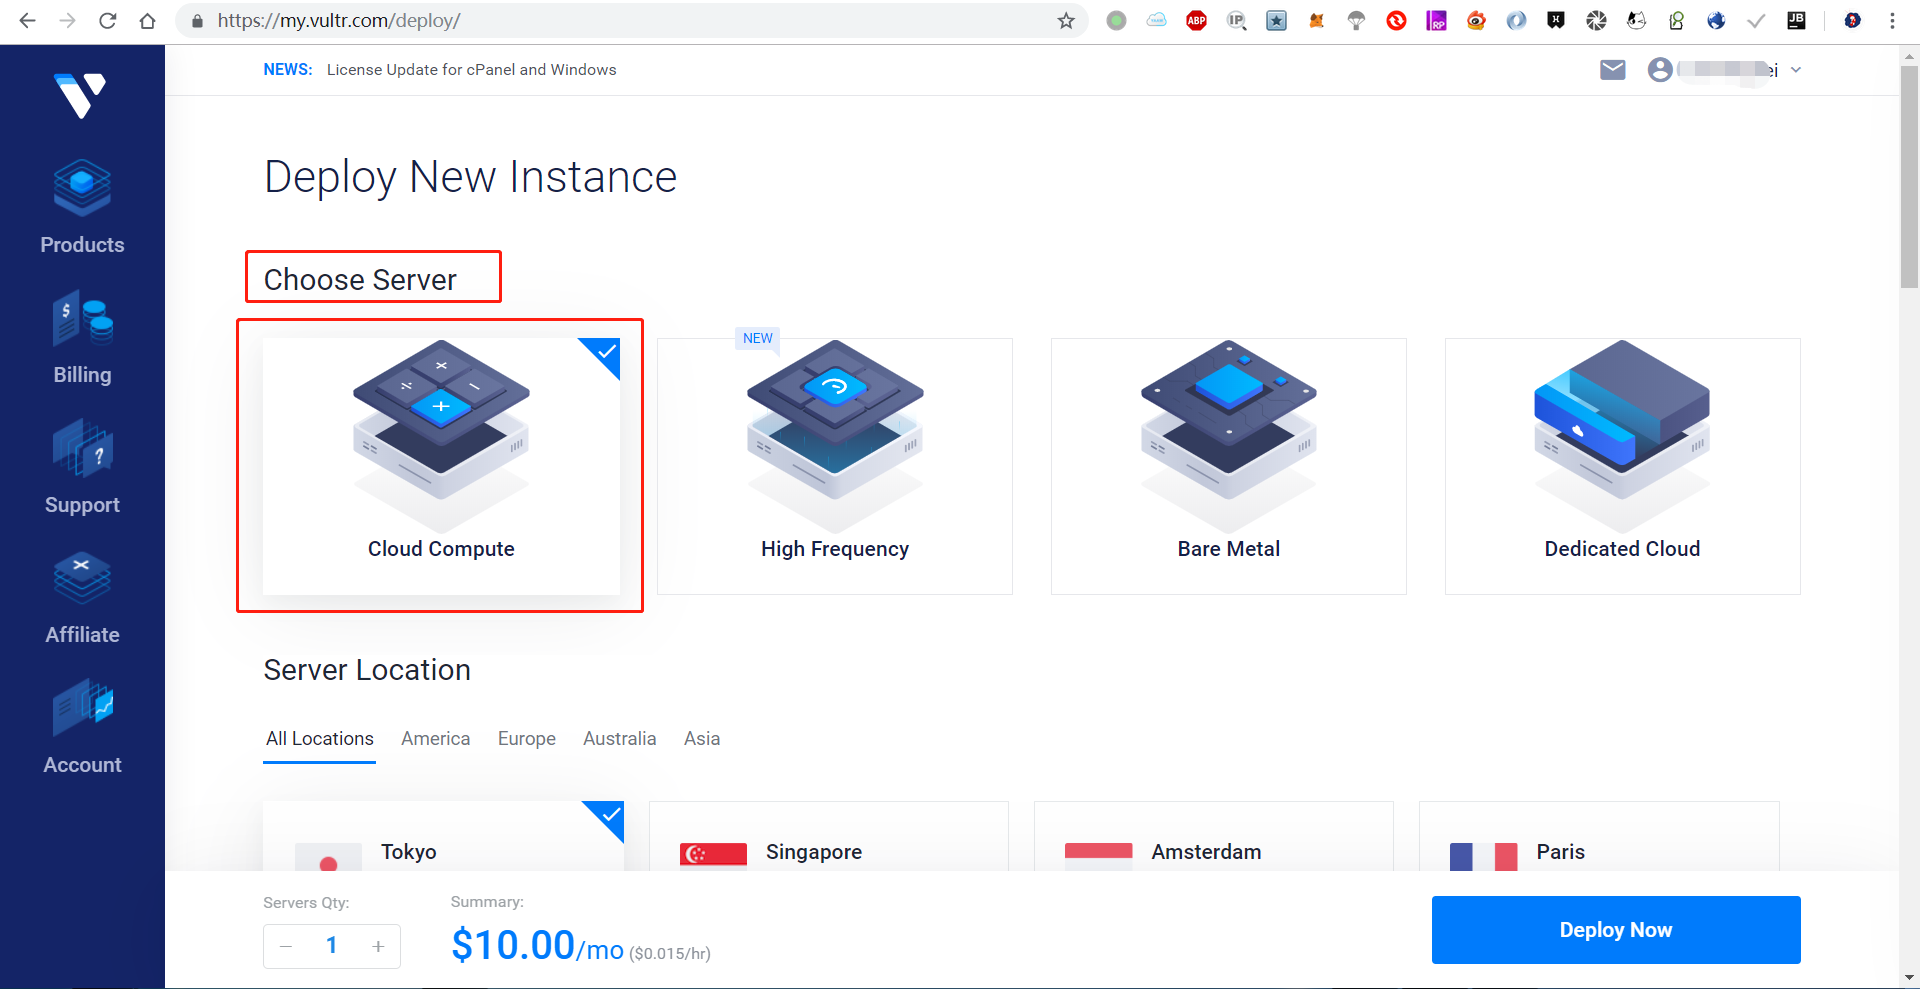Choose Paris server location
Image resolution: width=1920 pixels, height=989 pixels.
click(1599, 836)
